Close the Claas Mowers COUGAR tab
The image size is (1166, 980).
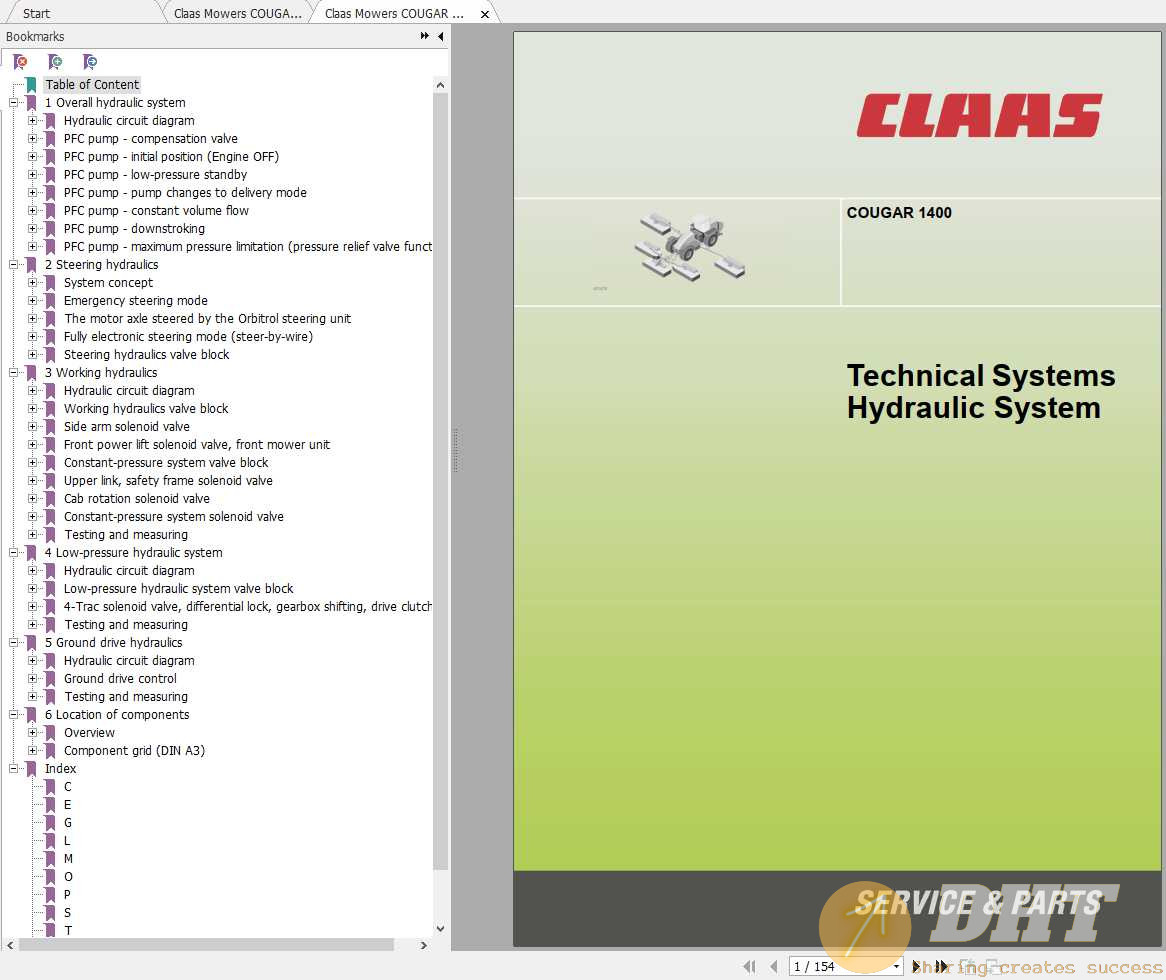coord(485,14)
